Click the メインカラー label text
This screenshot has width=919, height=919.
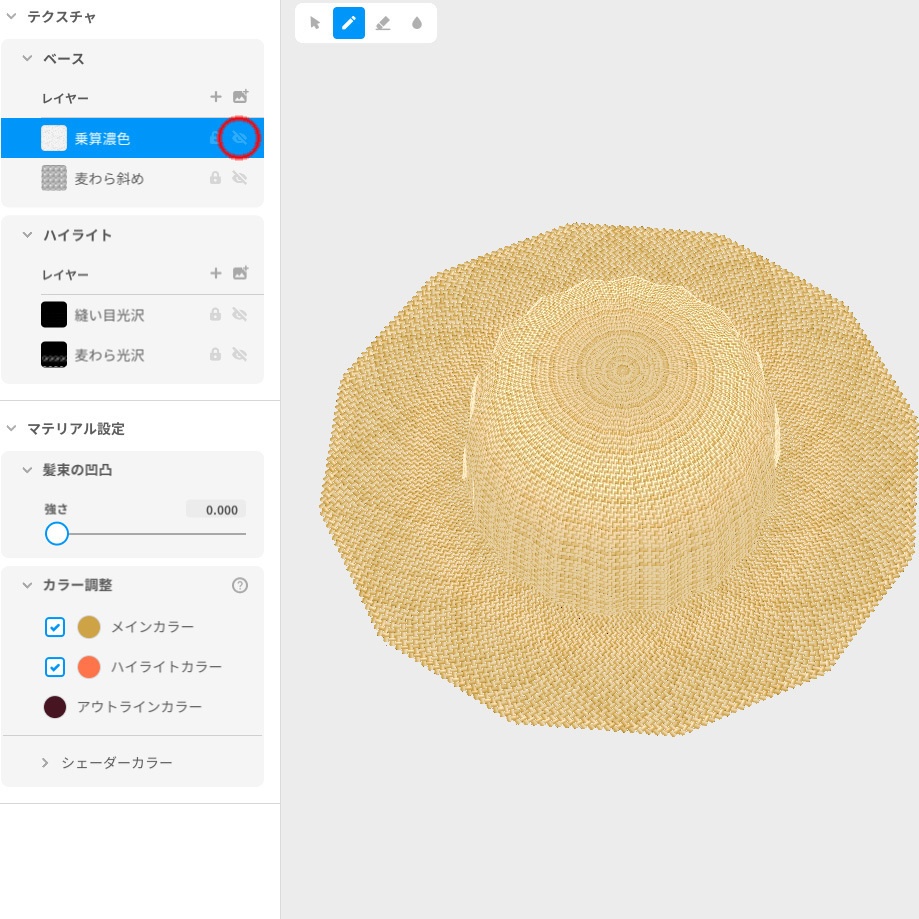point(152,627)
